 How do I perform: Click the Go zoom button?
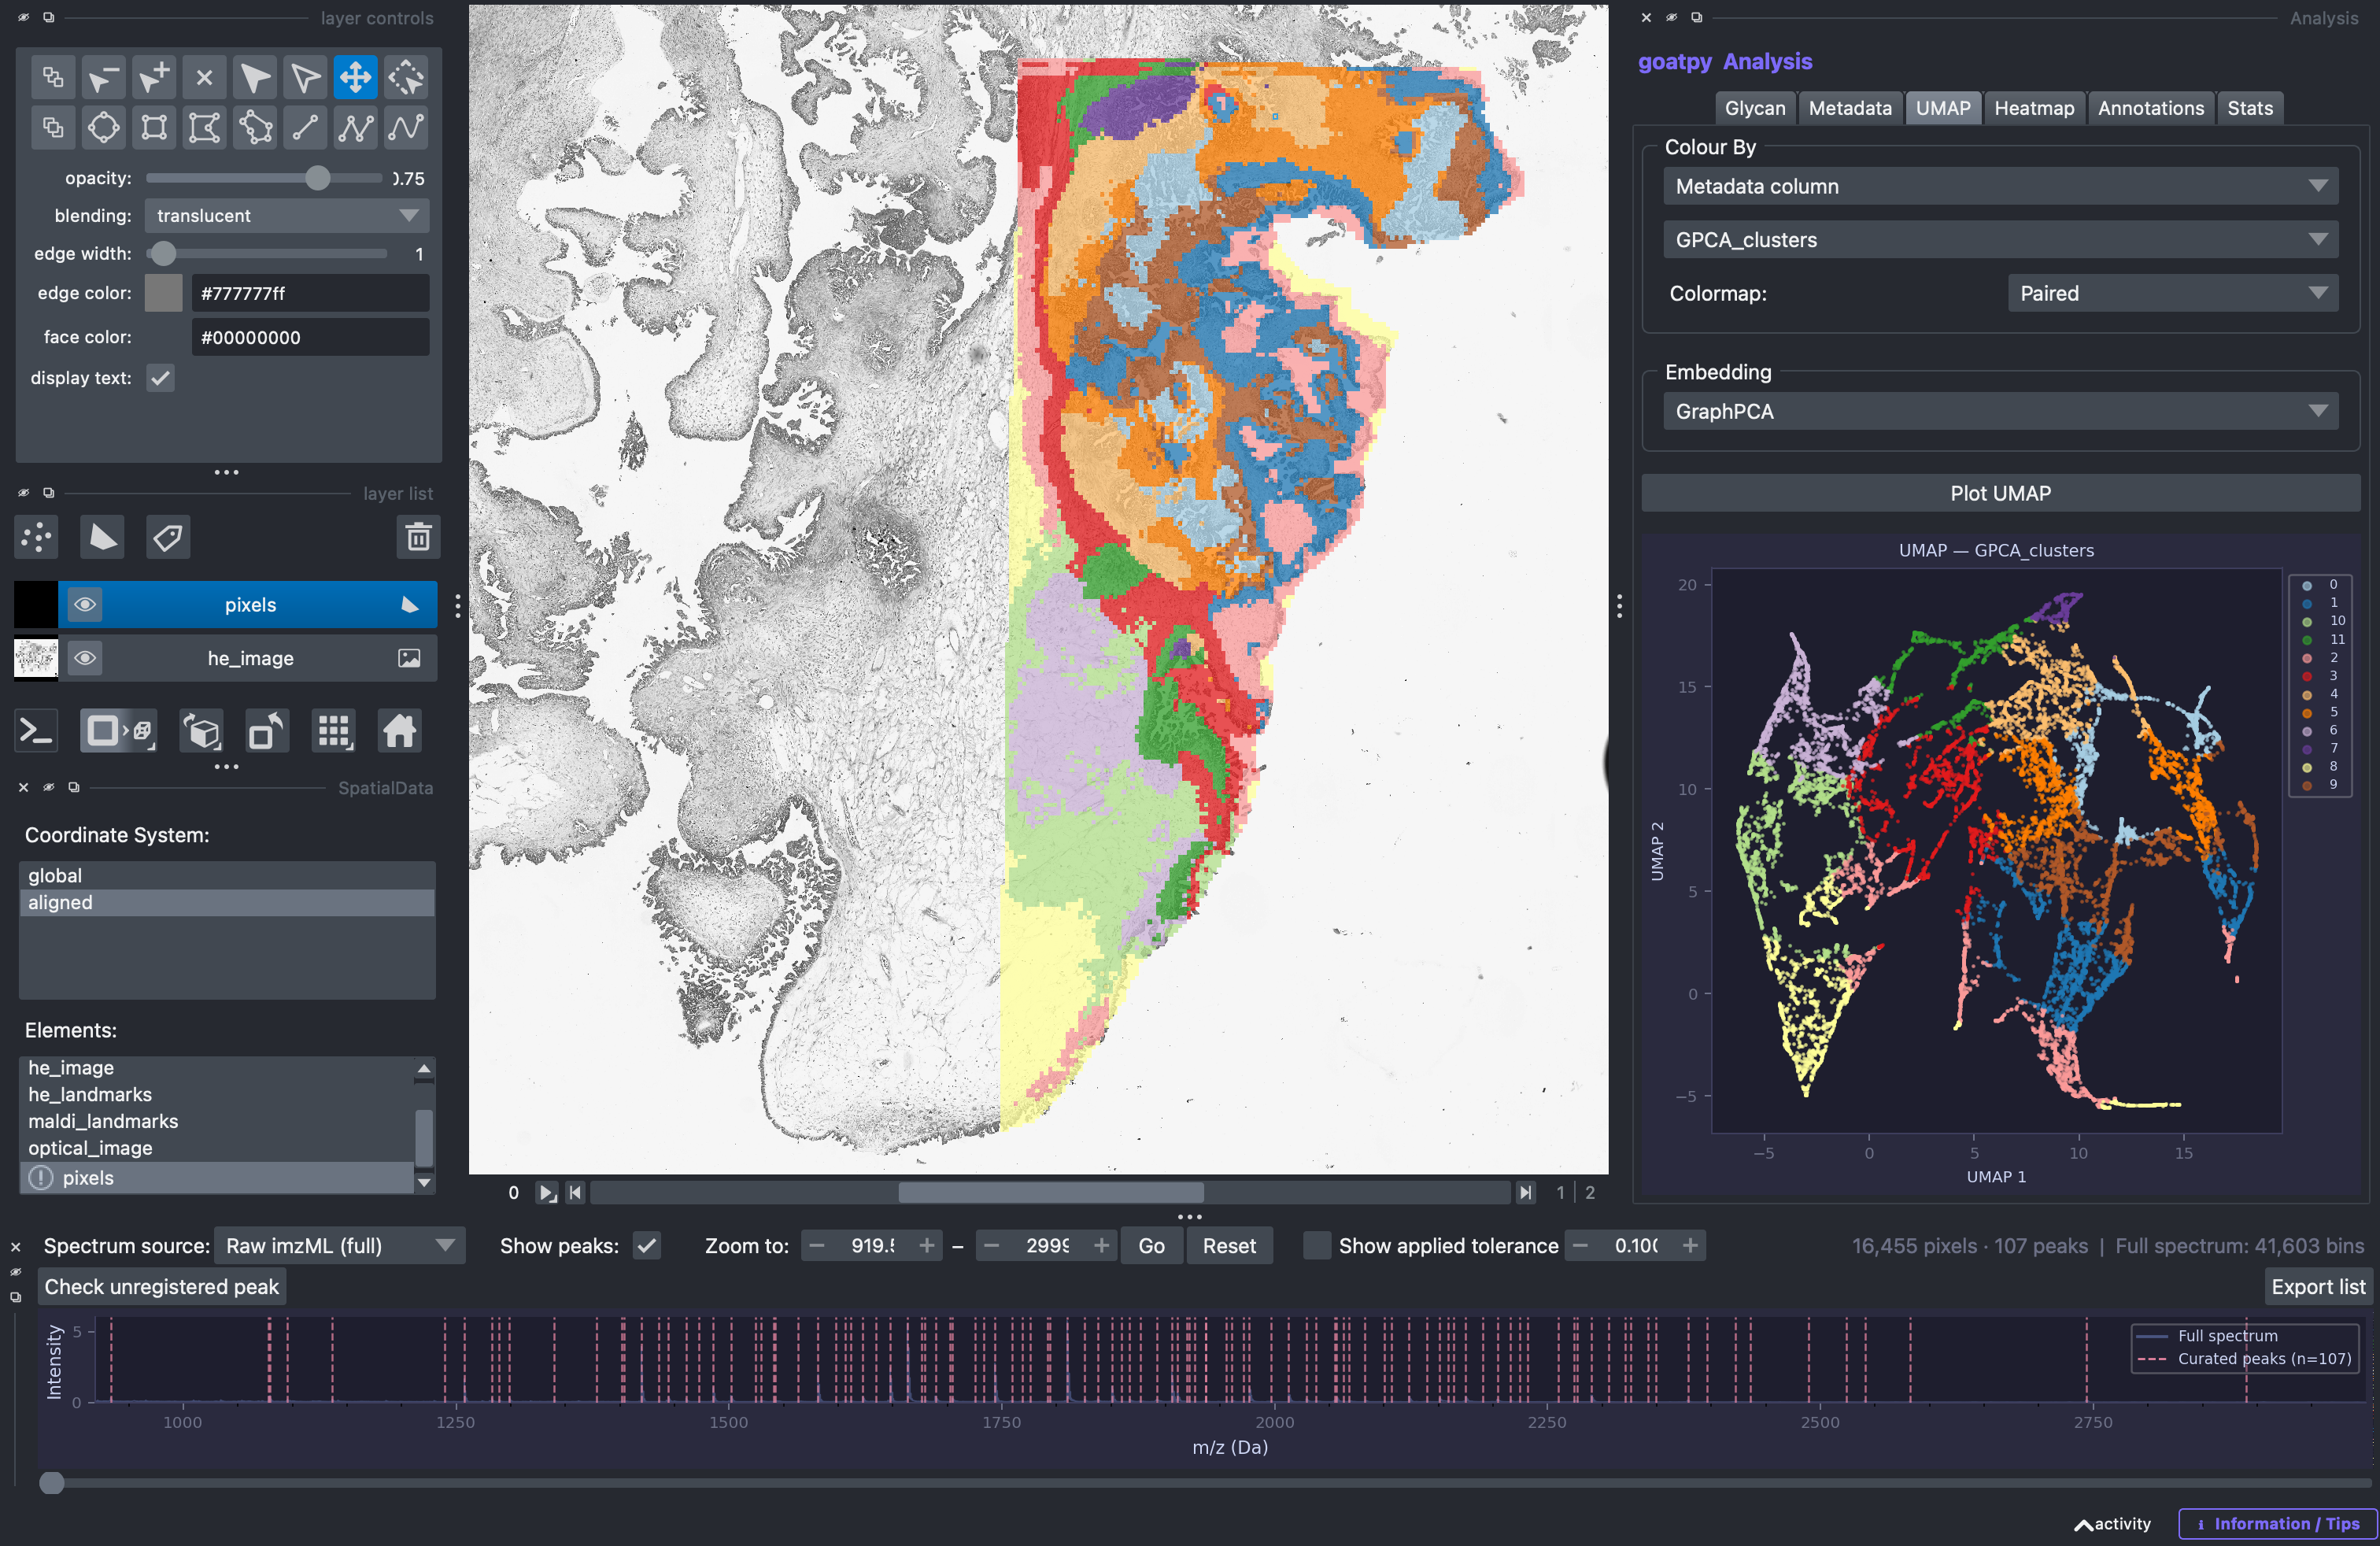click(1151, 1246)
